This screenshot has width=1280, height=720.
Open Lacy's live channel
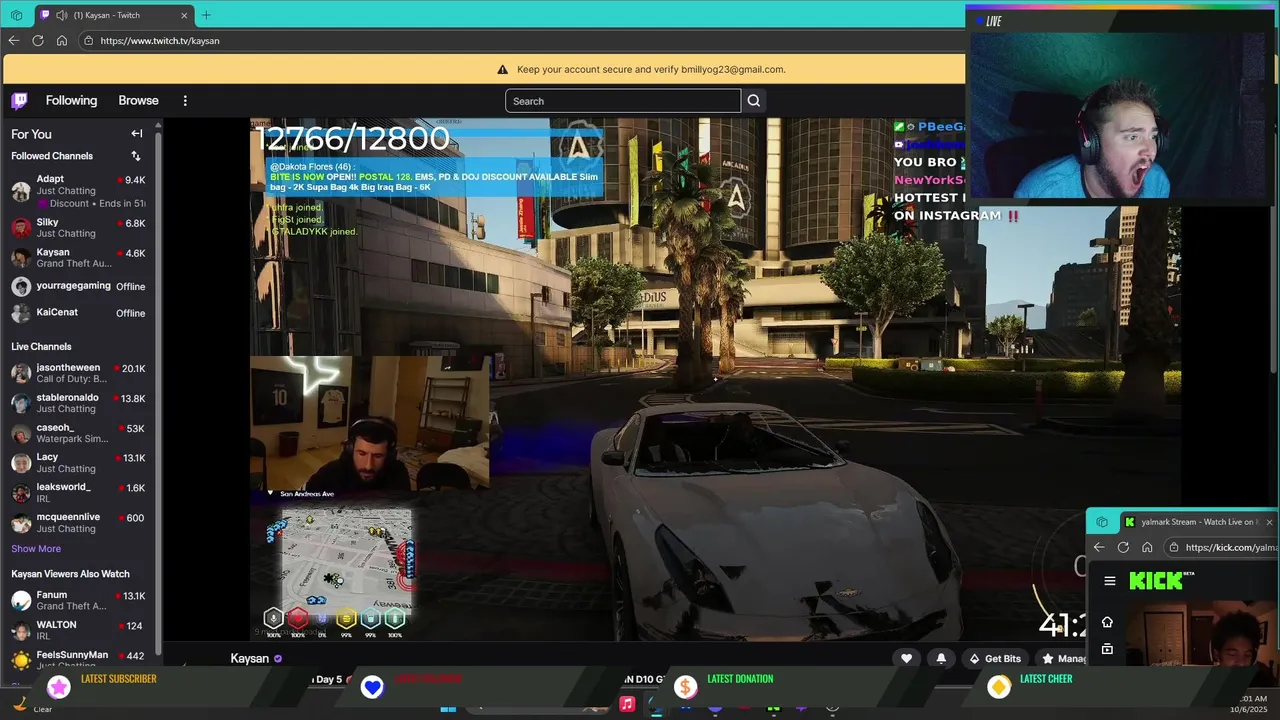[78, 462]
